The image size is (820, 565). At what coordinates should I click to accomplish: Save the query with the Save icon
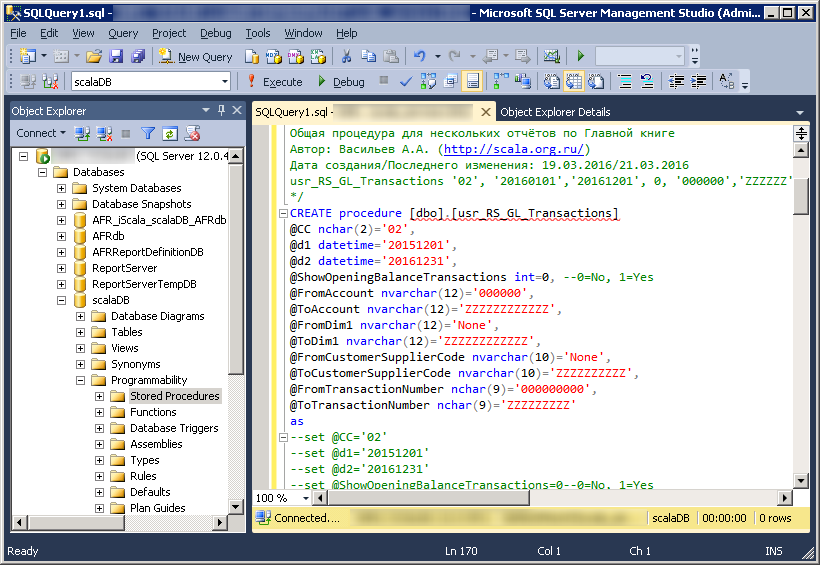point(116,56)
